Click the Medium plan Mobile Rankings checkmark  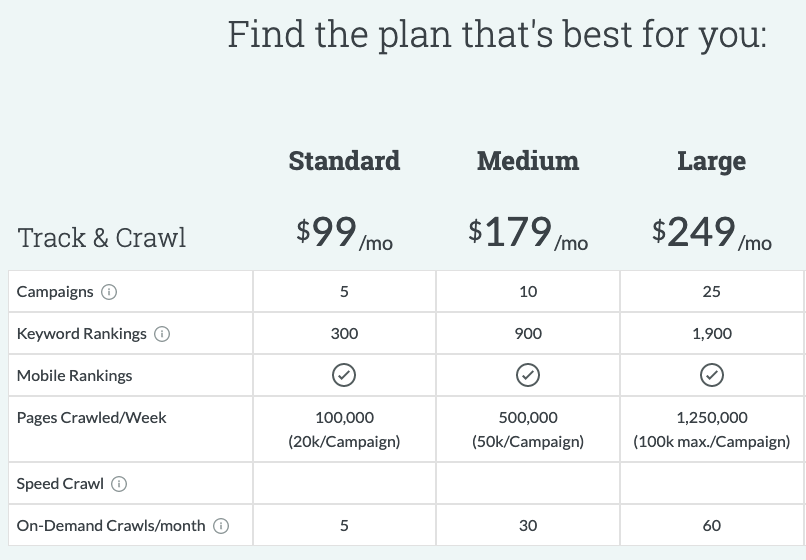528,375
